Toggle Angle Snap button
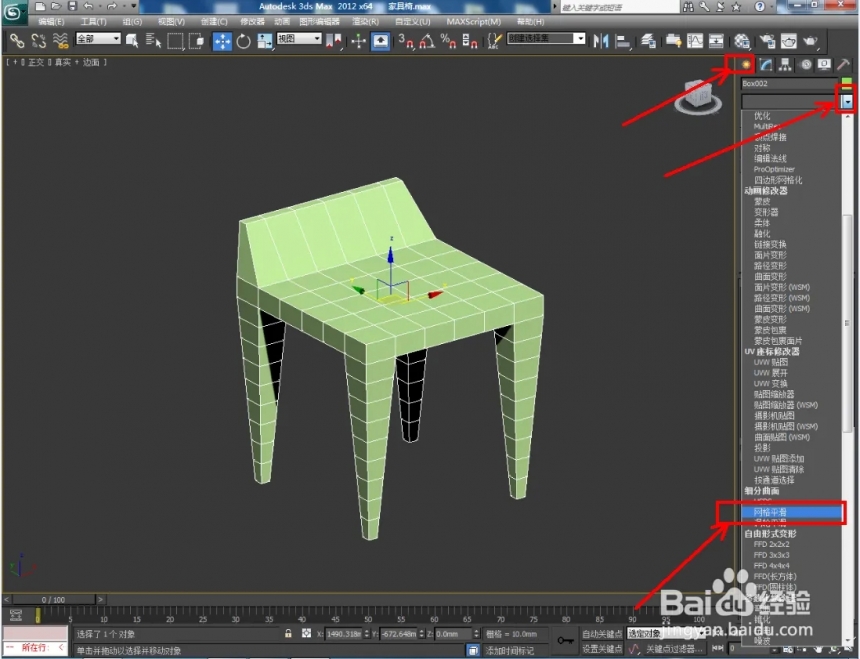Screen dimensions: 860x659 point(427,41)
